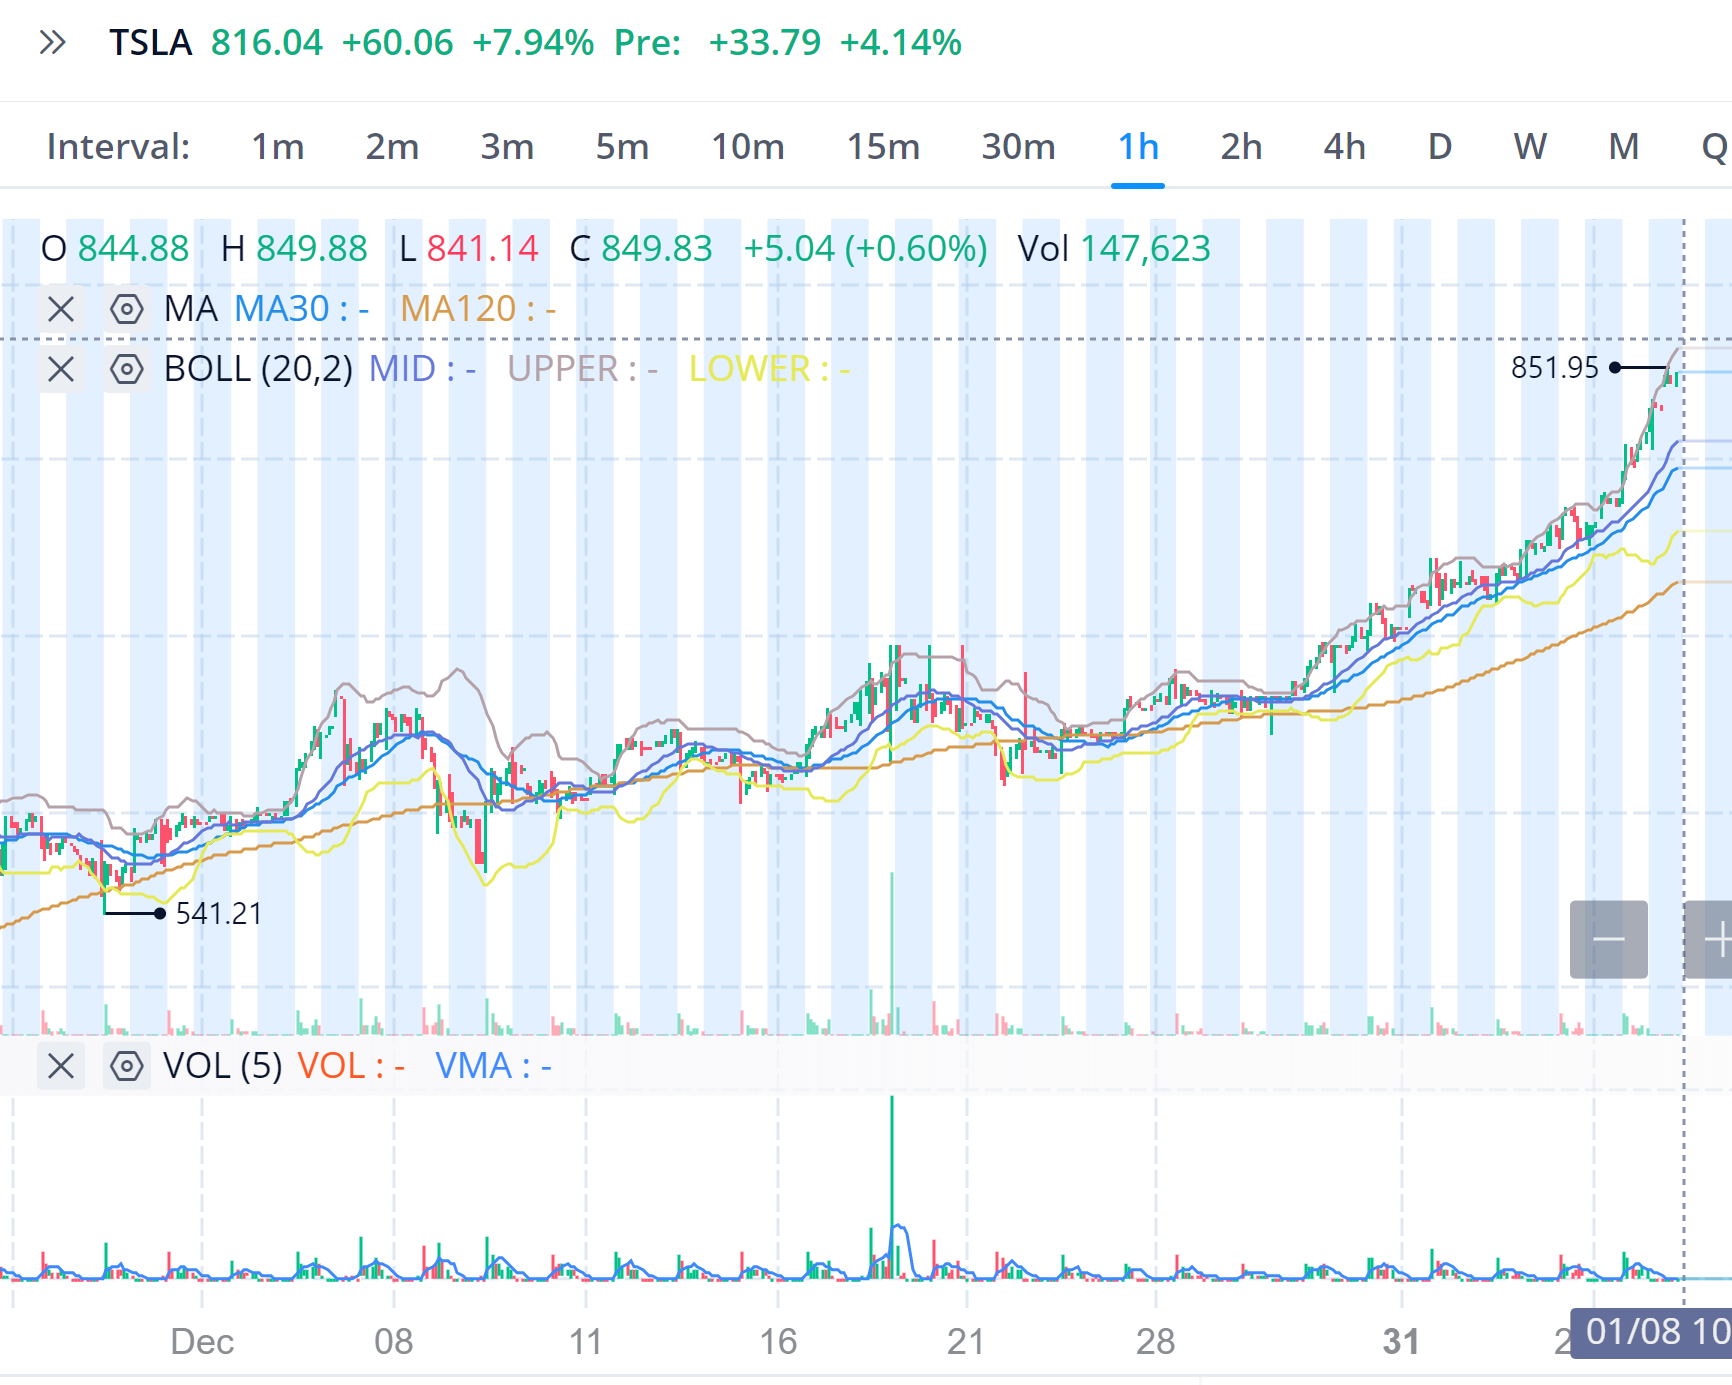The height and width of the screenshot is (1385, 1732).
Task: Expand the sidebar with double chevron icon
Action: pyautogui.click(x=52, y=43)
